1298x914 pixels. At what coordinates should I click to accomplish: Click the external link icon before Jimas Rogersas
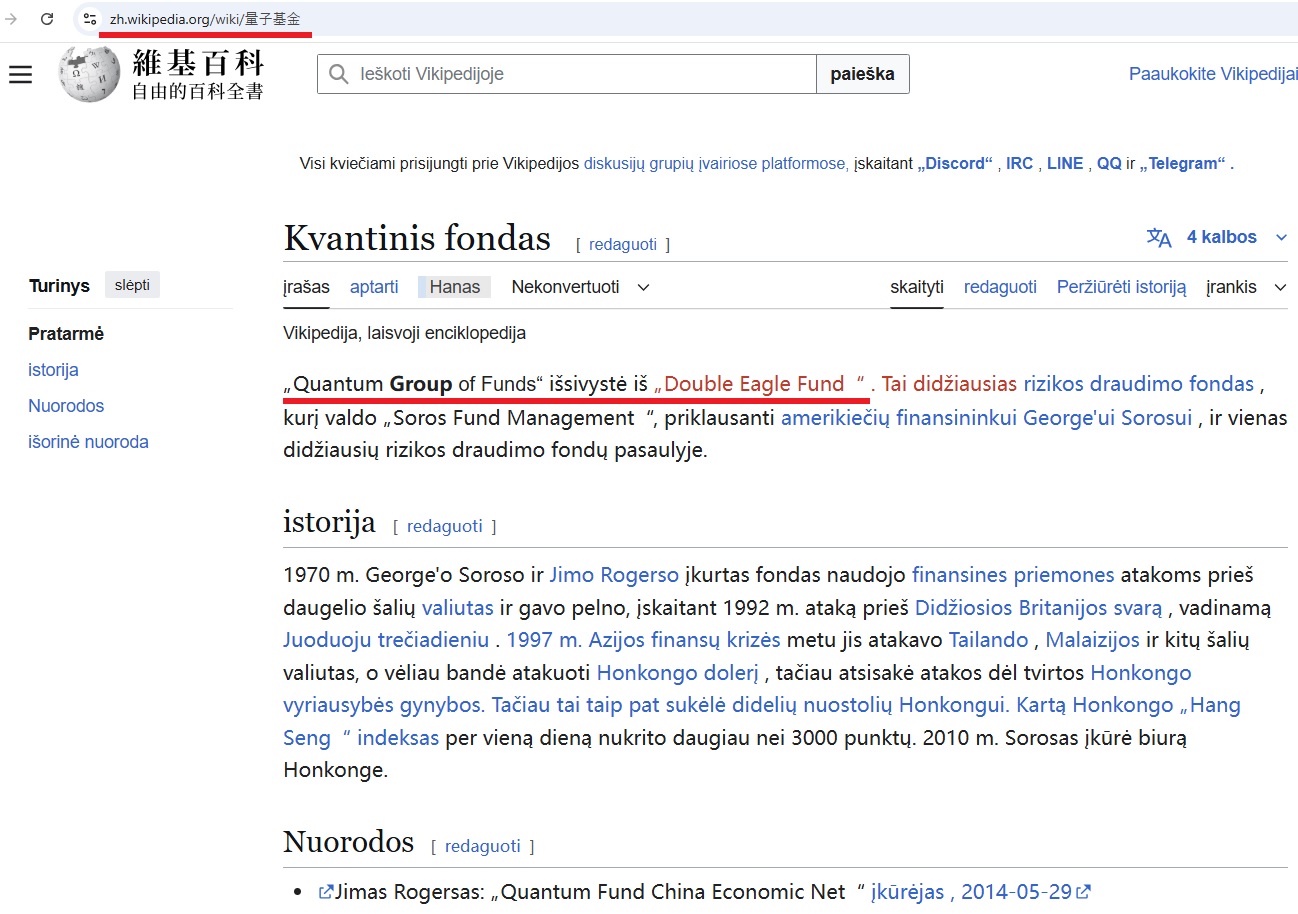(x=325, y=892)
